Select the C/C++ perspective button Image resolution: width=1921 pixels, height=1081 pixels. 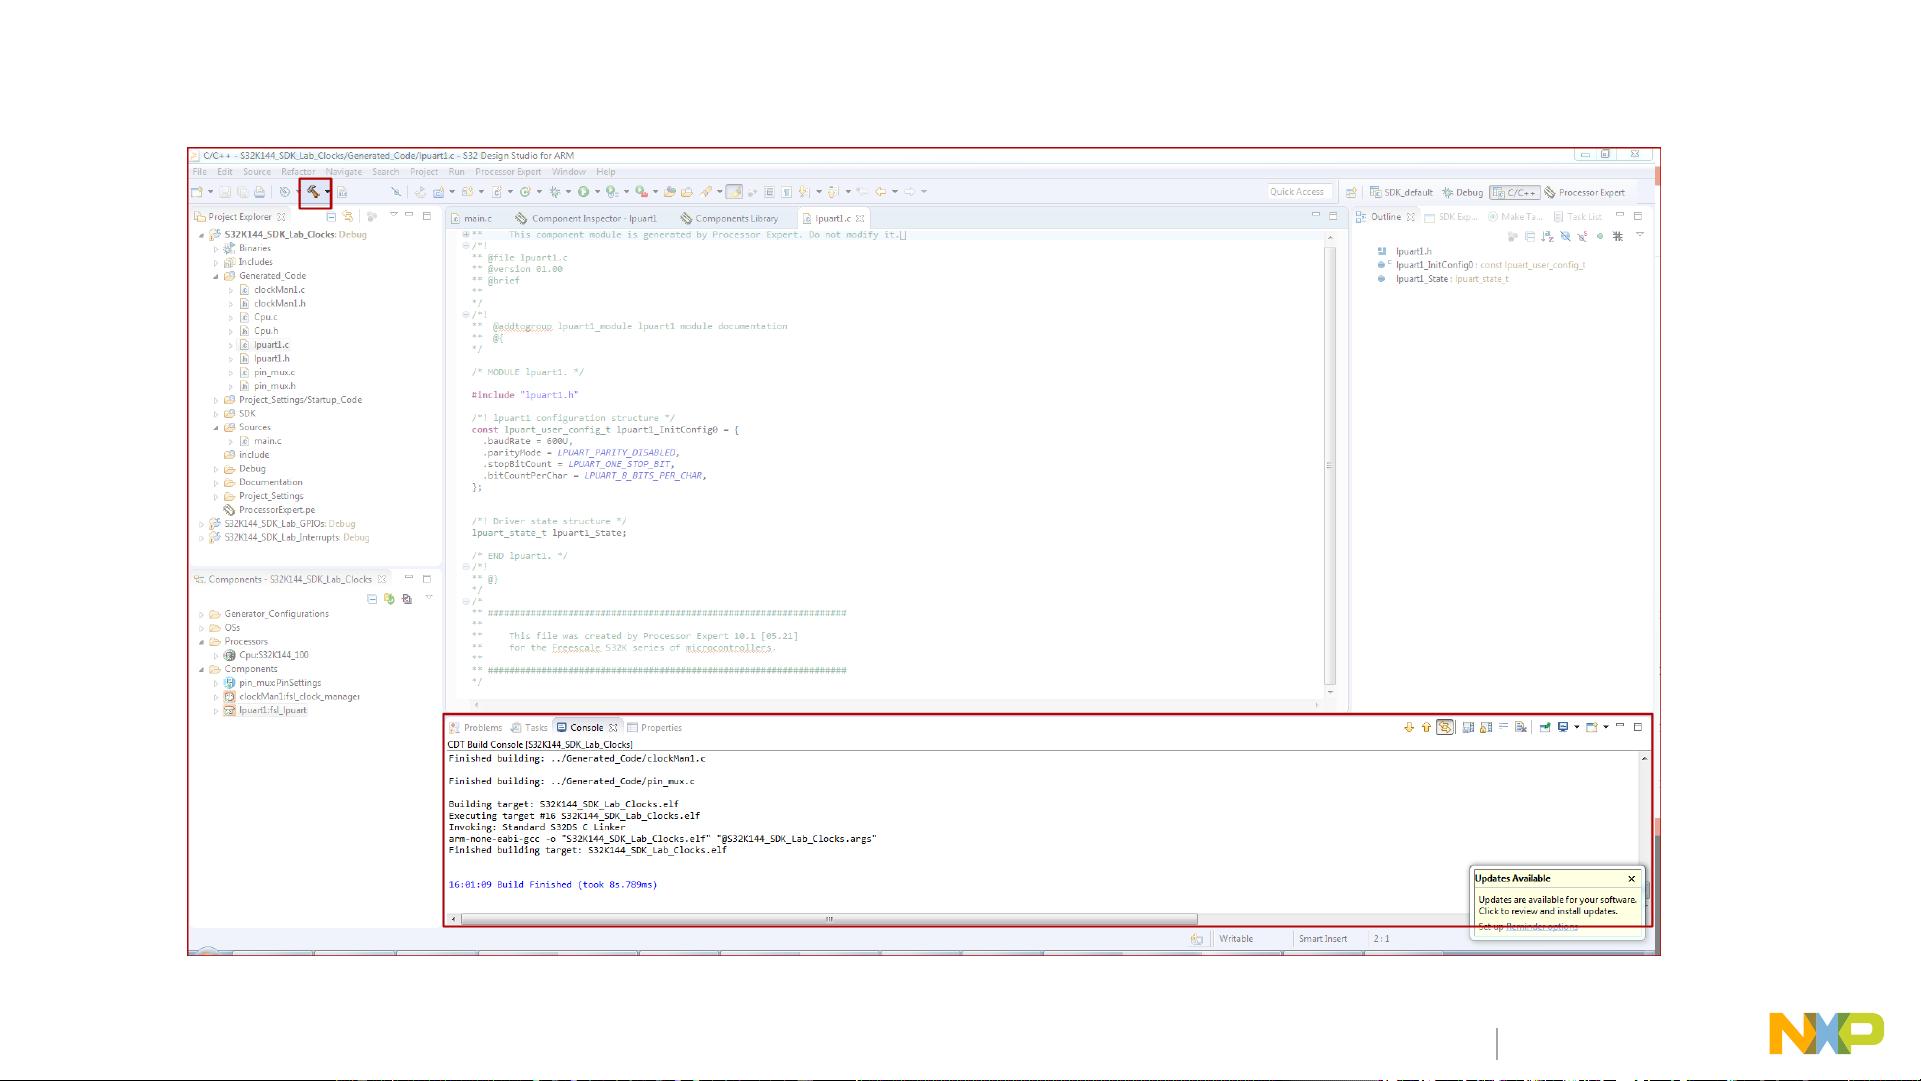[1514, 193]
